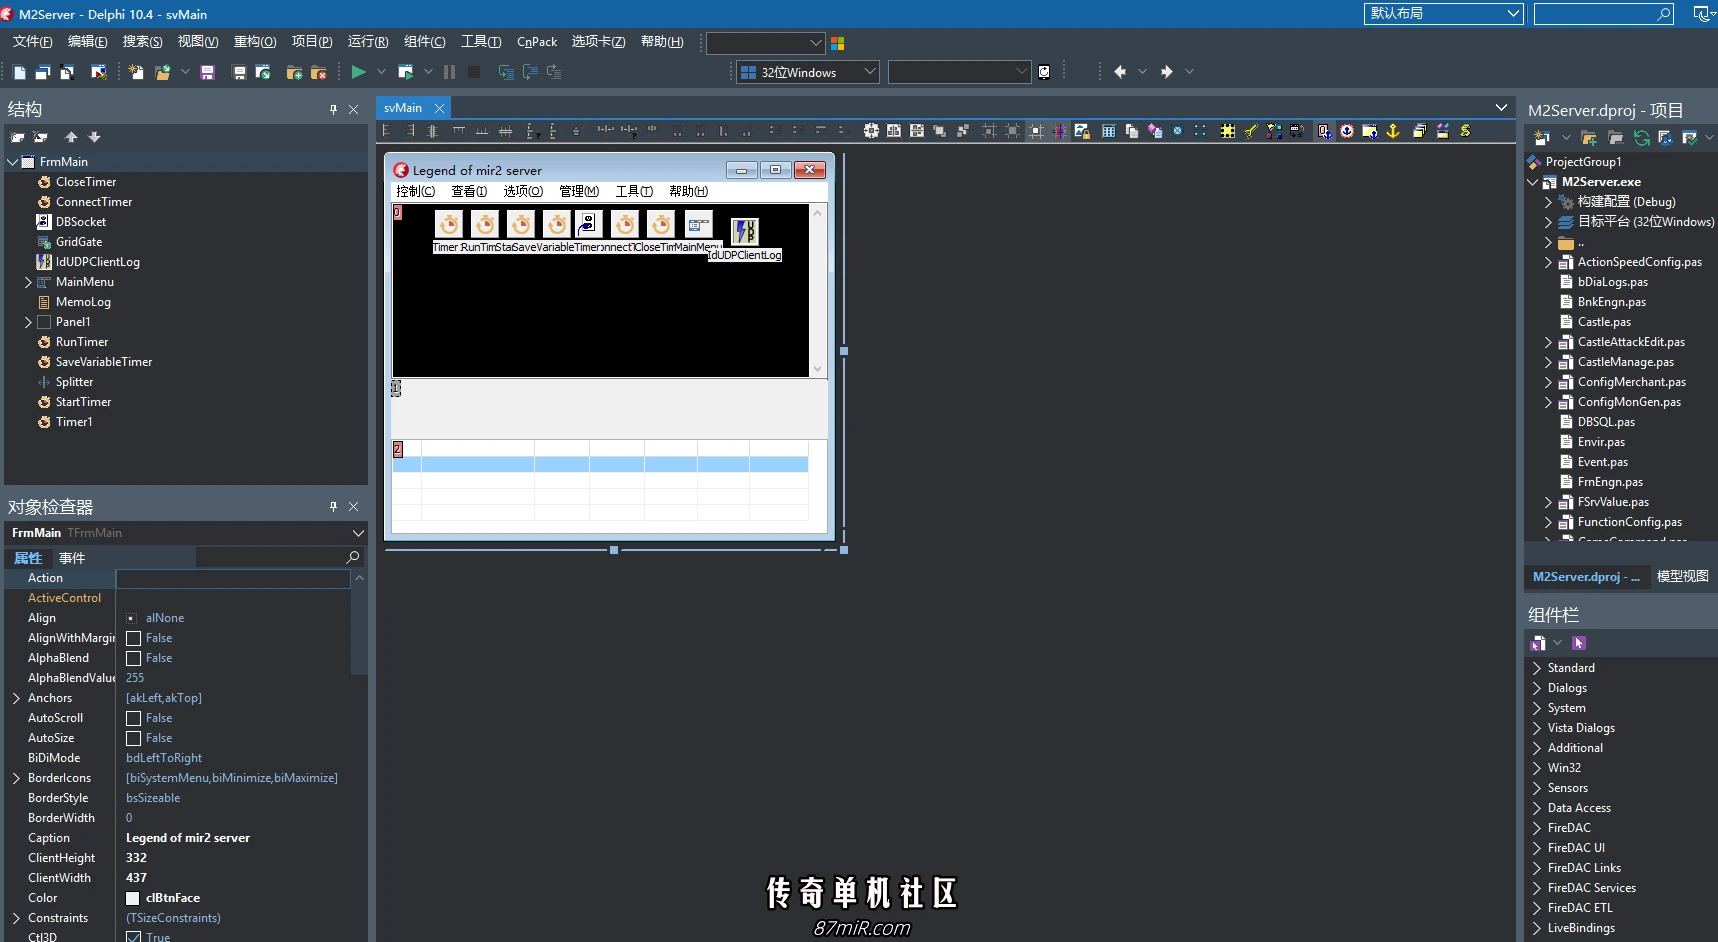Click the Stop program (square) toolbar icon
Image resolution: width=1718 pixels, height=942 pixels.
point(474,72)
